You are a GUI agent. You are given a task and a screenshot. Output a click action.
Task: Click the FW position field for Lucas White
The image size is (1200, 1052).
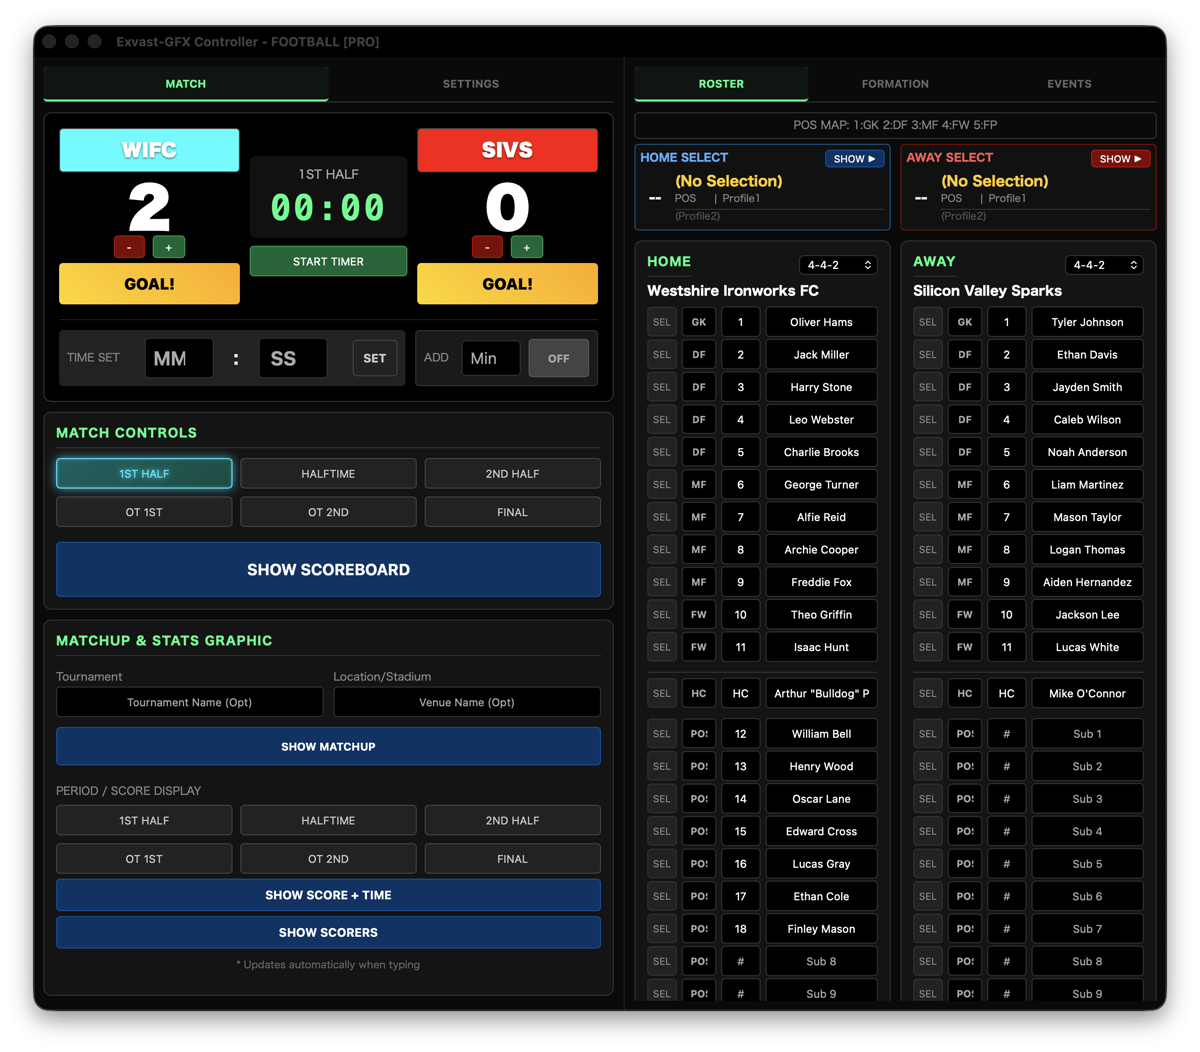[x=964, y=647]
